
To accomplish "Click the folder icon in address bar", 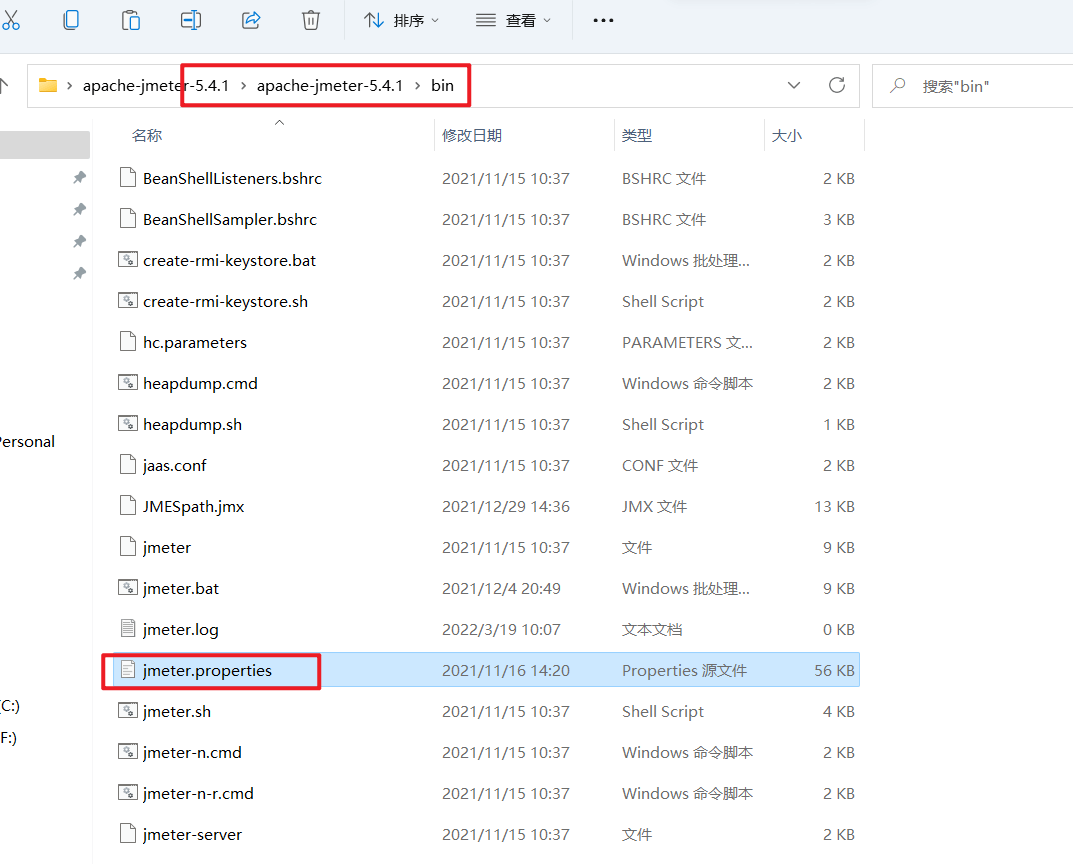I will (x=48, y=86).
